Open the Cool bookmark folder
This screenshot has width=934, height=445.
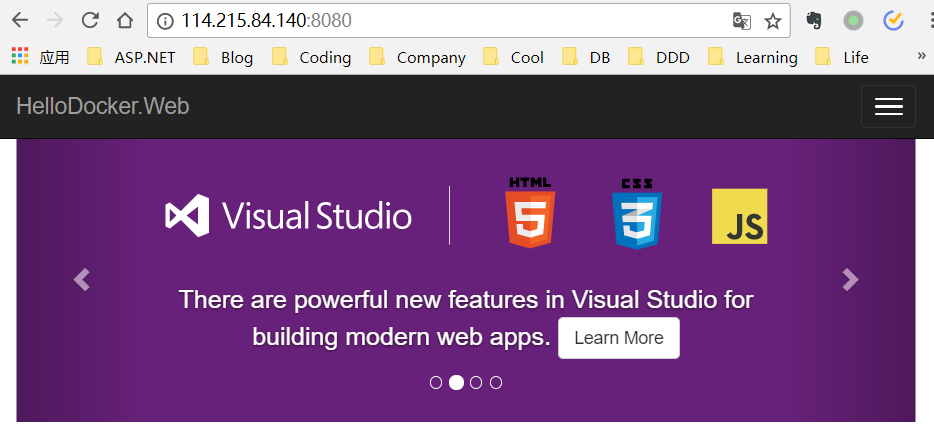pos(513,57)
